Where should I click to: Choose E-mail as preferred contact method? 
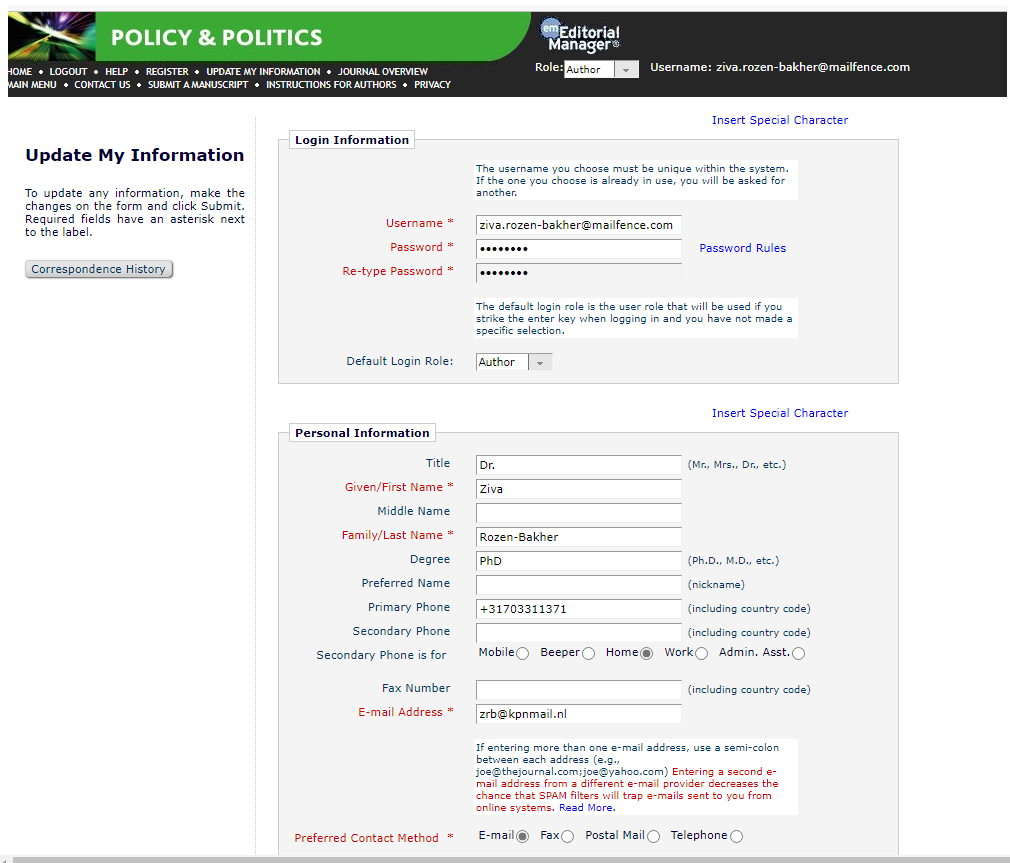pyautogui.click(x=522, y=836)
